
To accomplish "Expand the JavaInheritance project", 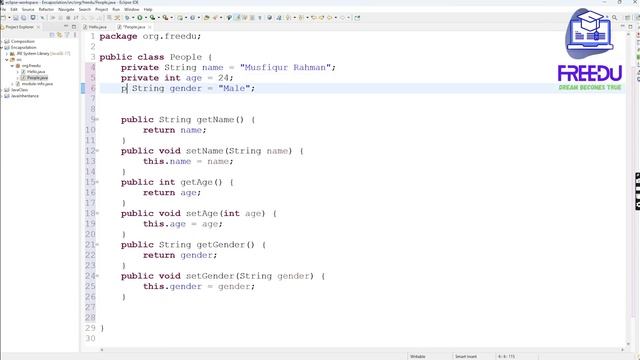I will pyautogui.click(x=2, y=96).
